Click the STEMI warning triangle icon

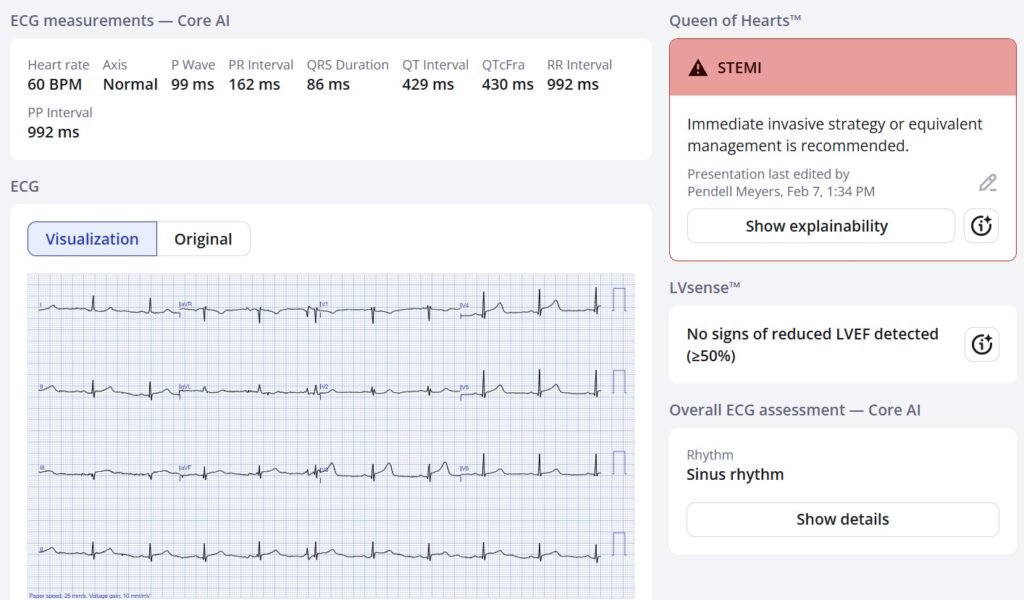click(698, 68)
